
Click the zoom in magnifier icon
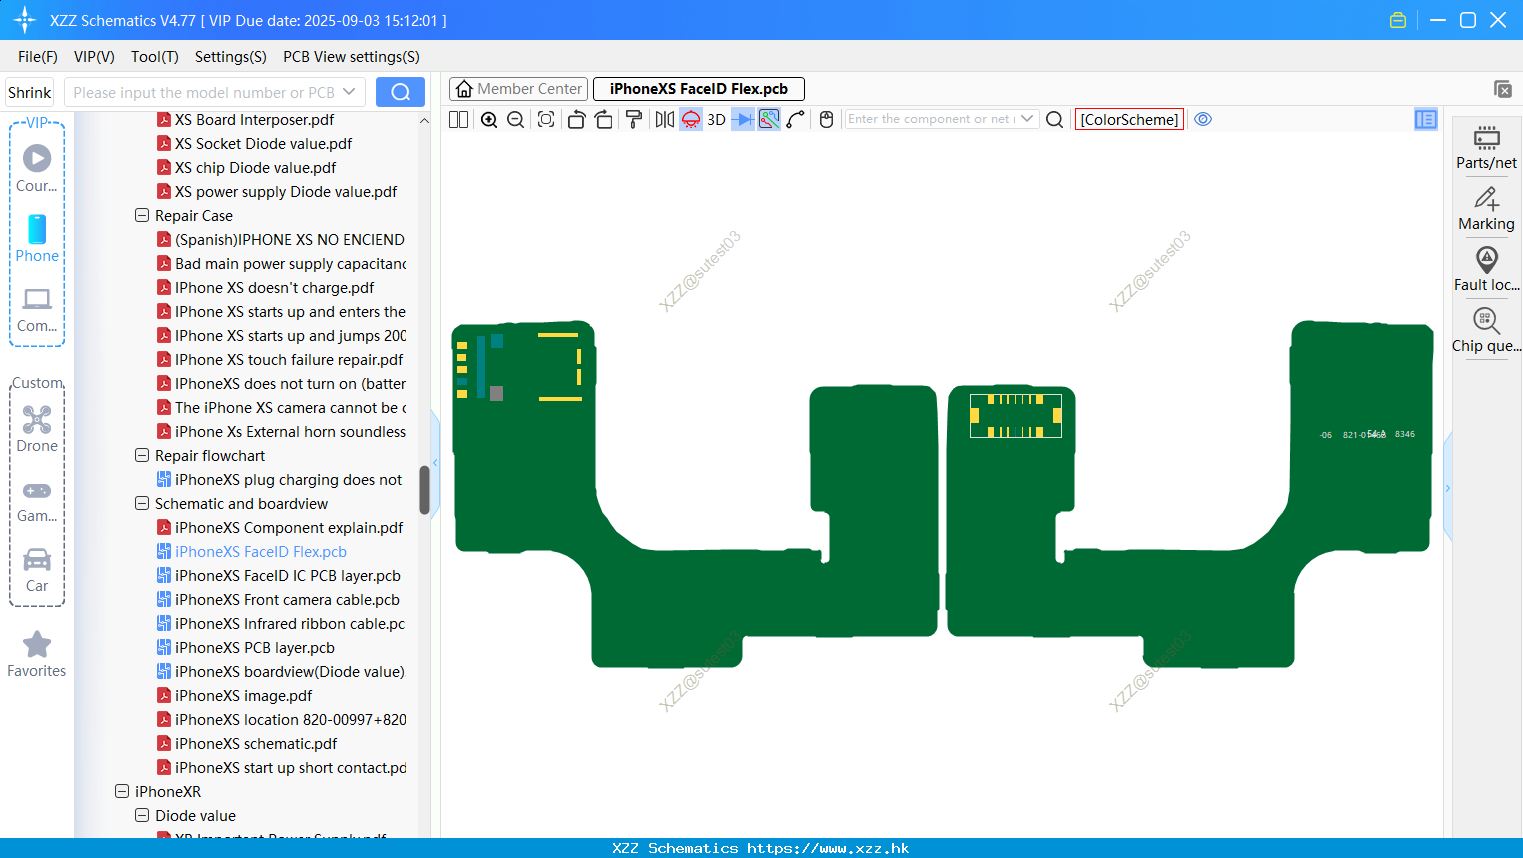pyautogui.click(x=489, y=120)
